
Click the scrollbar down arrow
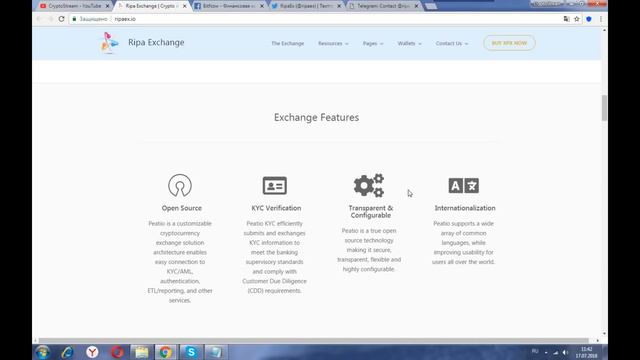coord(604,333)
